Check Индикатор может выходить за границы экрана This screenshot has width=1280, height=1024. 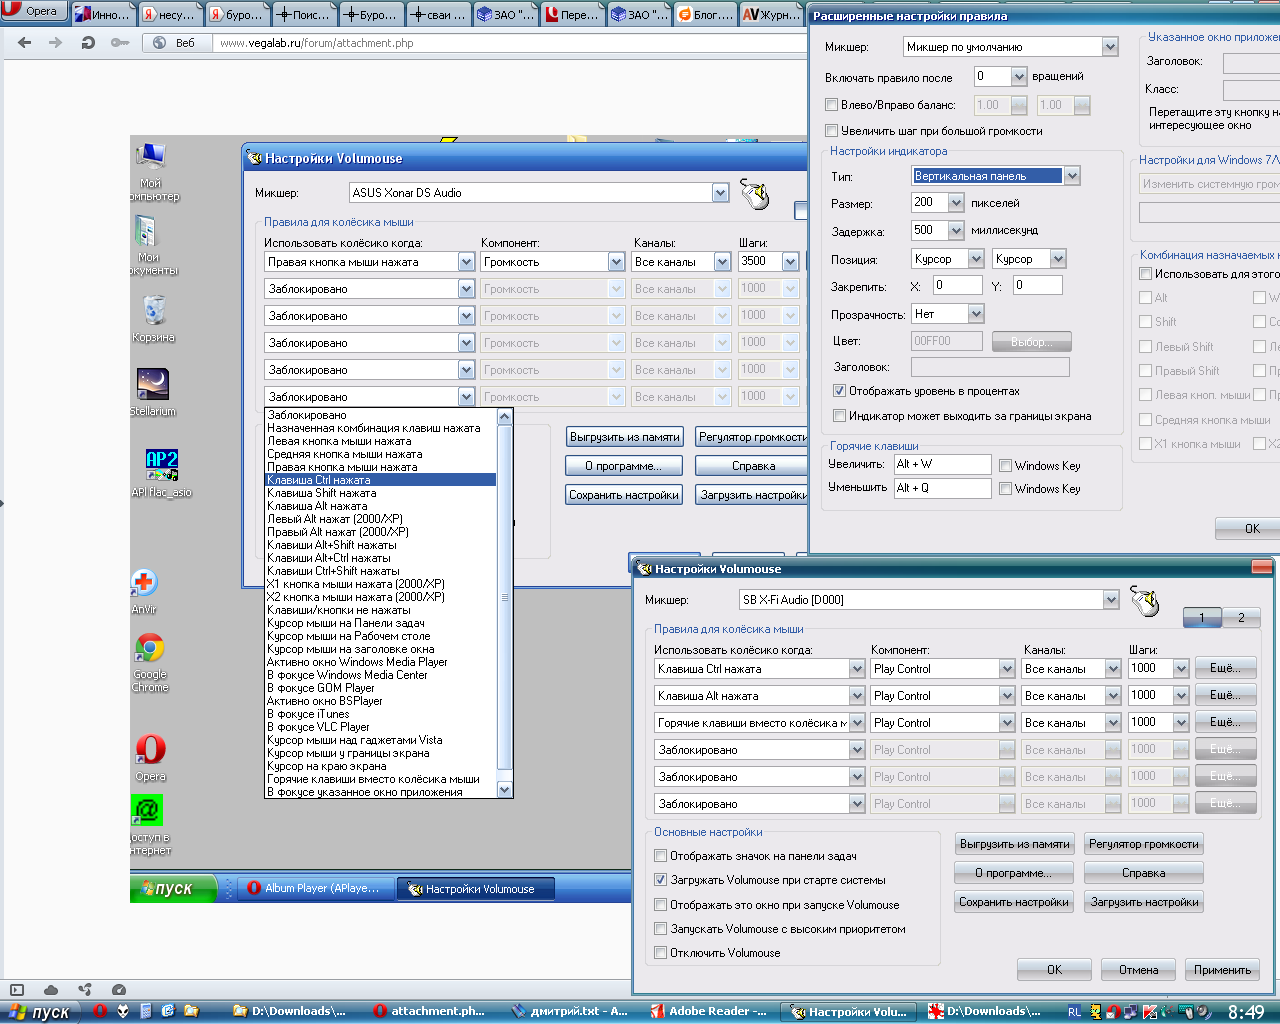[x=839, y=416]
